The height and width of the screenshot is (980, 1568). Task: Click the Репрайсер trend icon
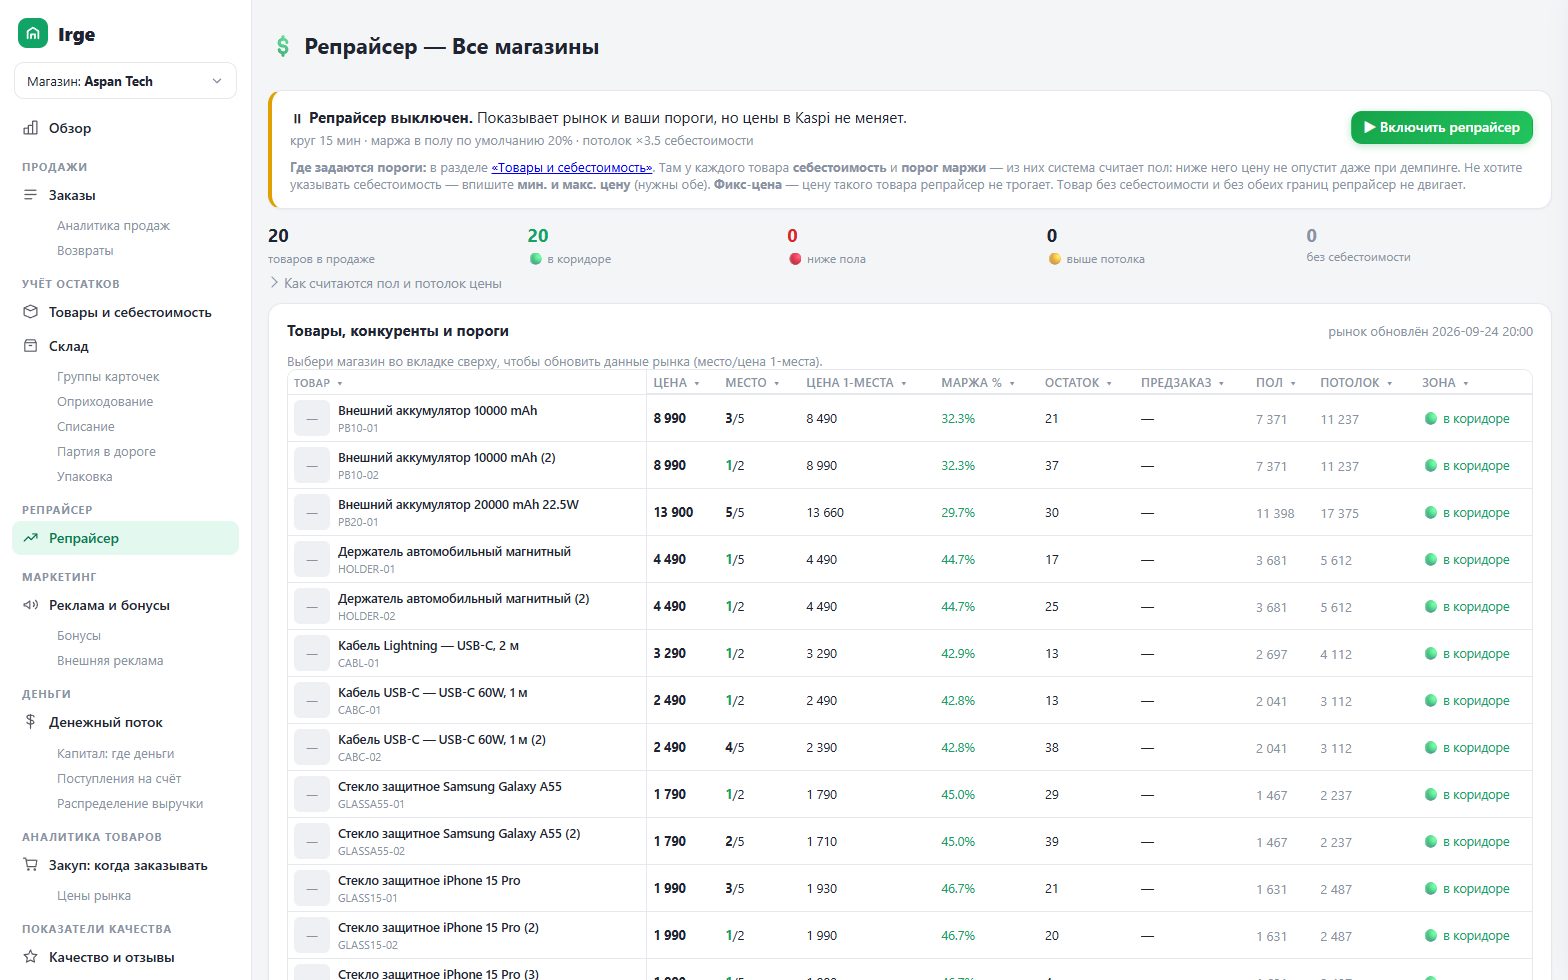(x=30, y=538)
